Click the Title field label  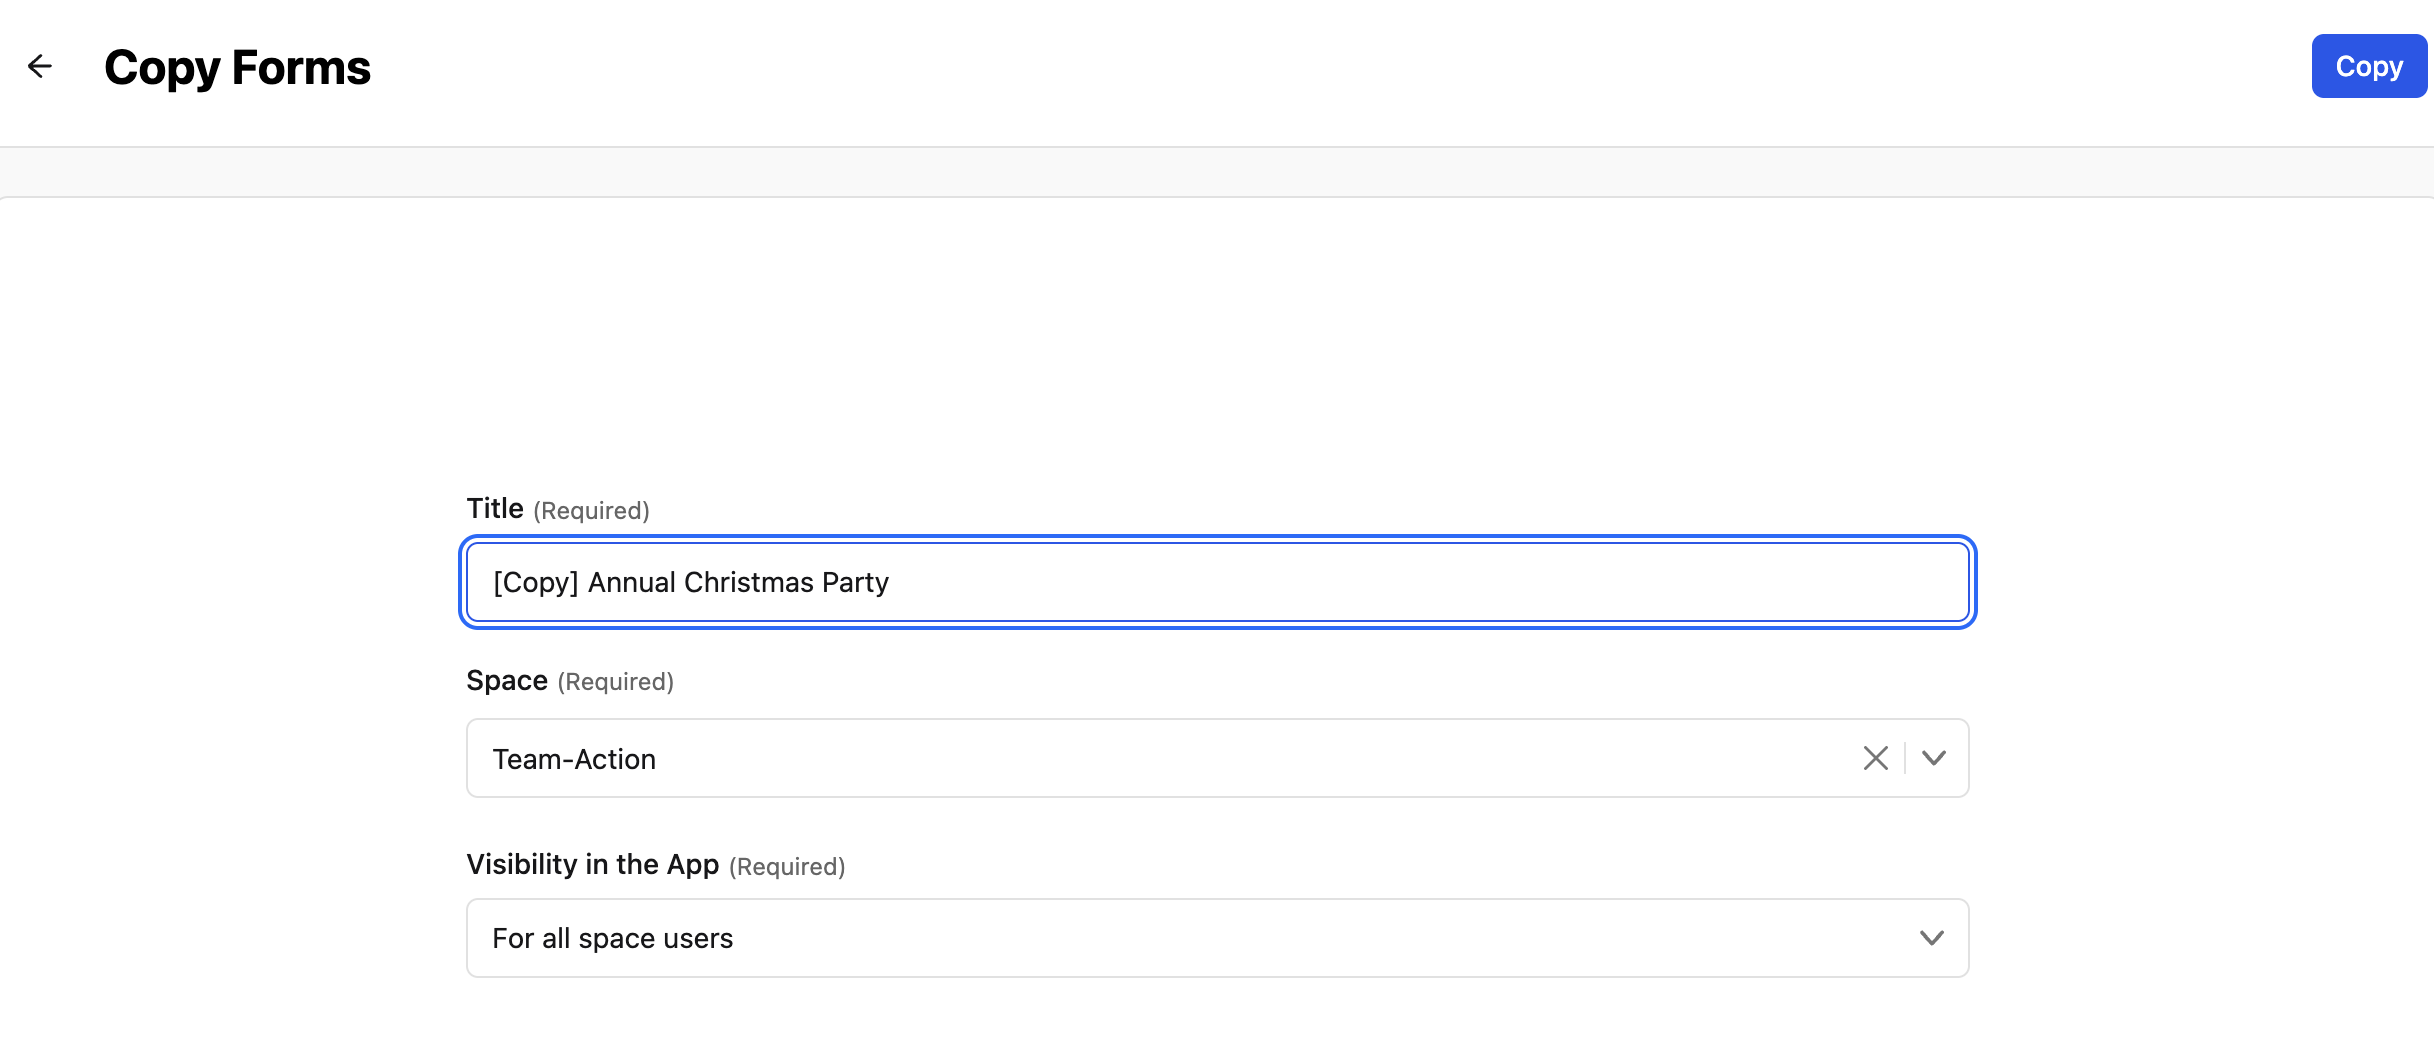tap(495, 508)
